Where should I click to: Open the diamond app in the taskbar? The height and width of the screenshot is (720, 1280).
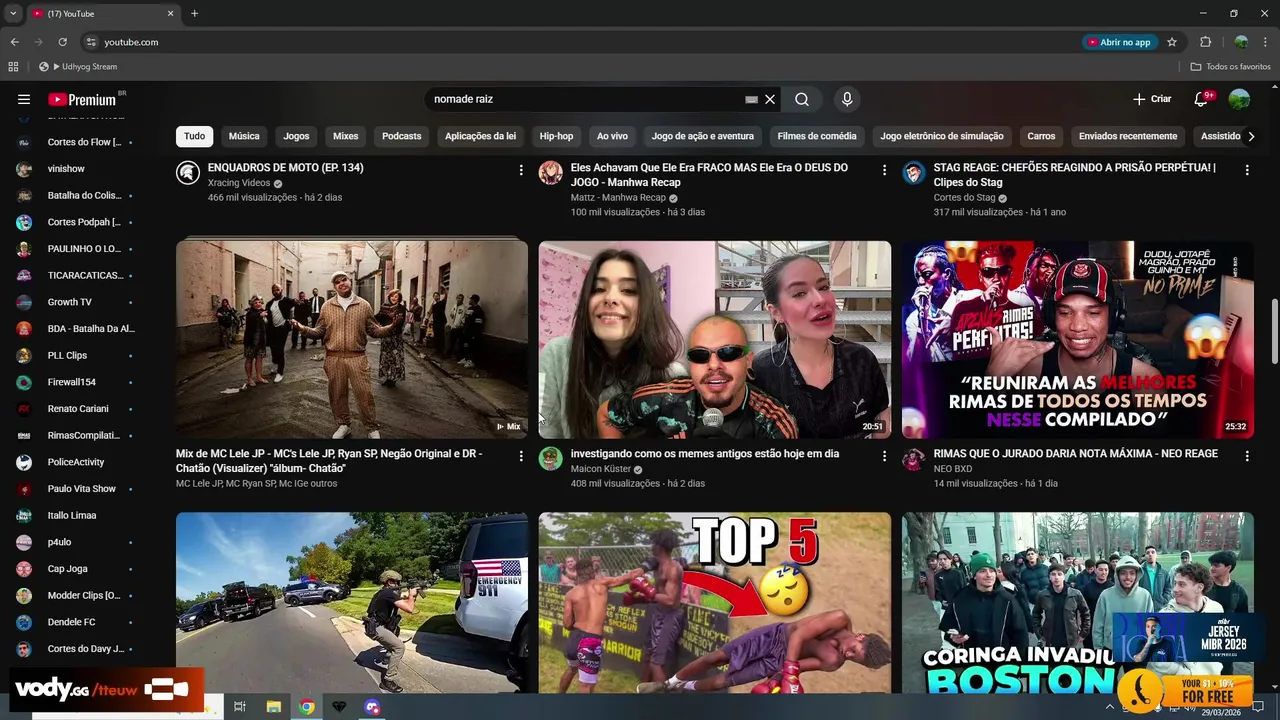point(339,707)
